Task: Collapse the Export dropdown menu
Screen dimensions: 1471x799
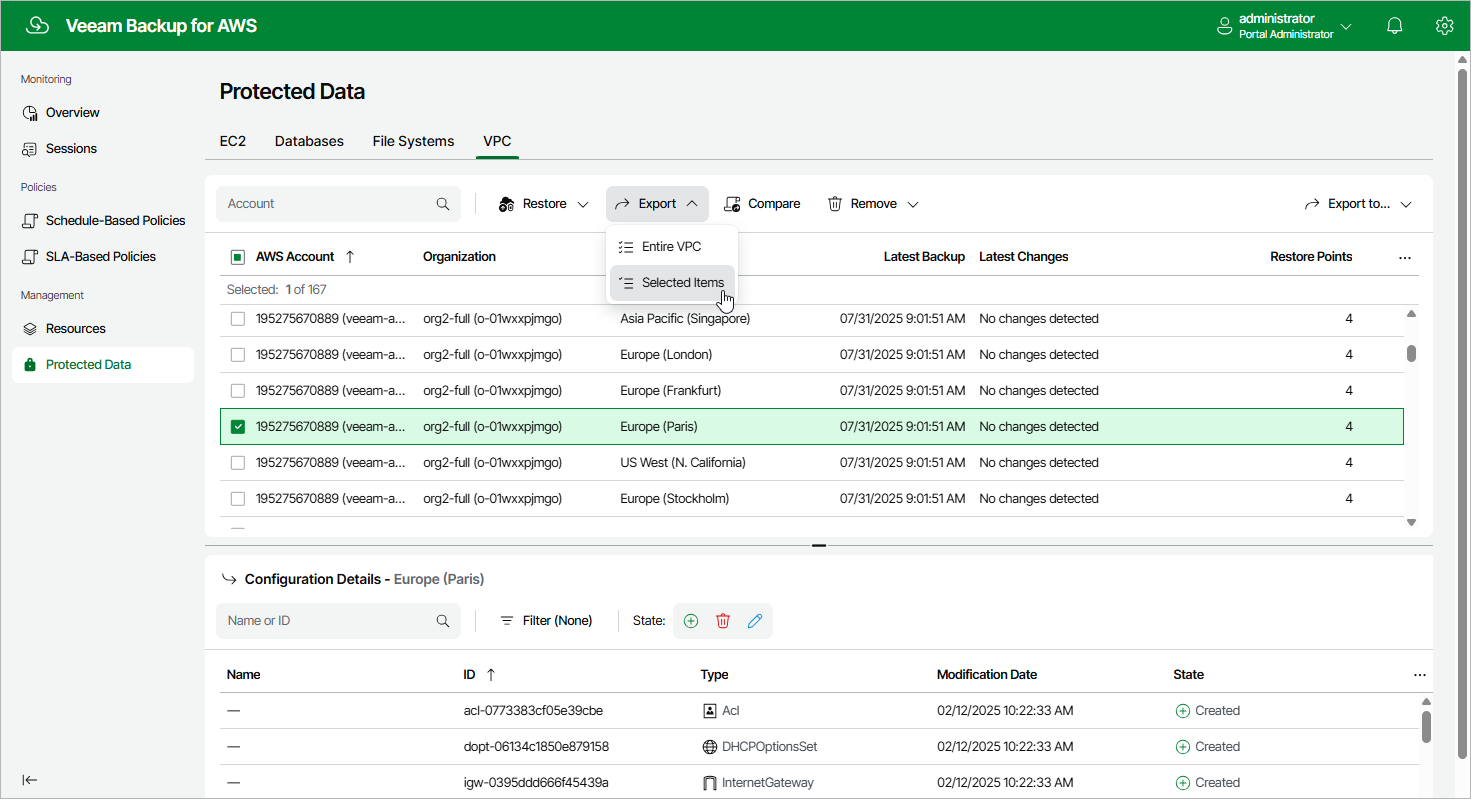Action: [657, 204]
